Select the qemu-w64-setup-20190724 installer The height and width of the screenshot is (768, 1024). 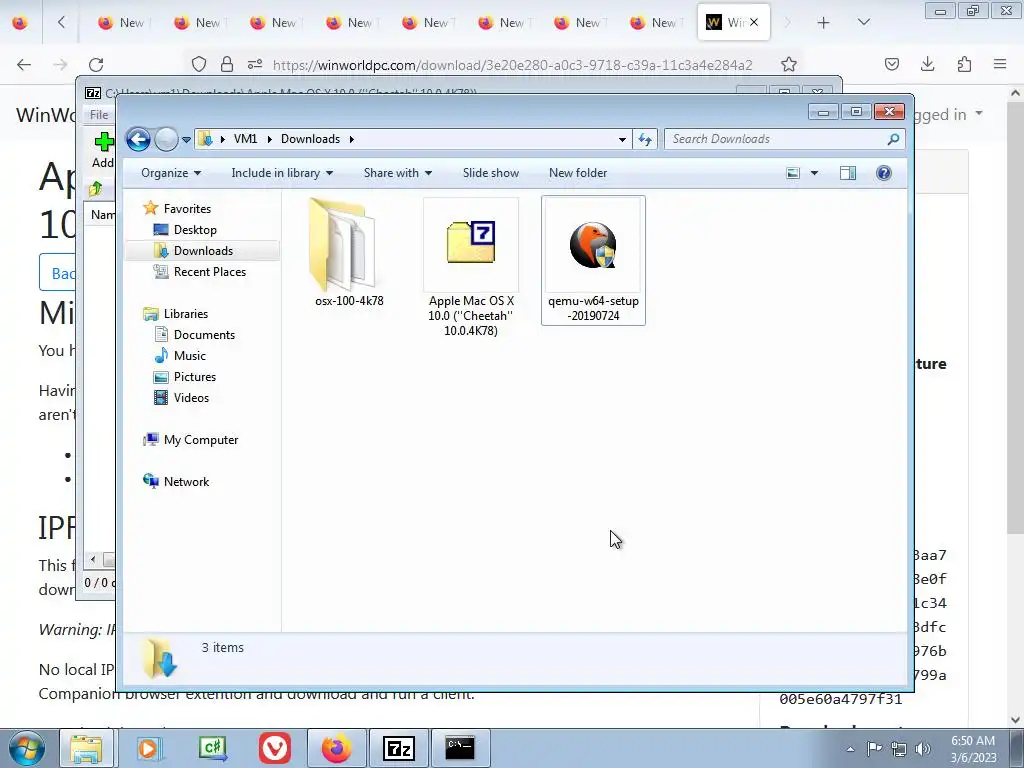click(593, 260)
